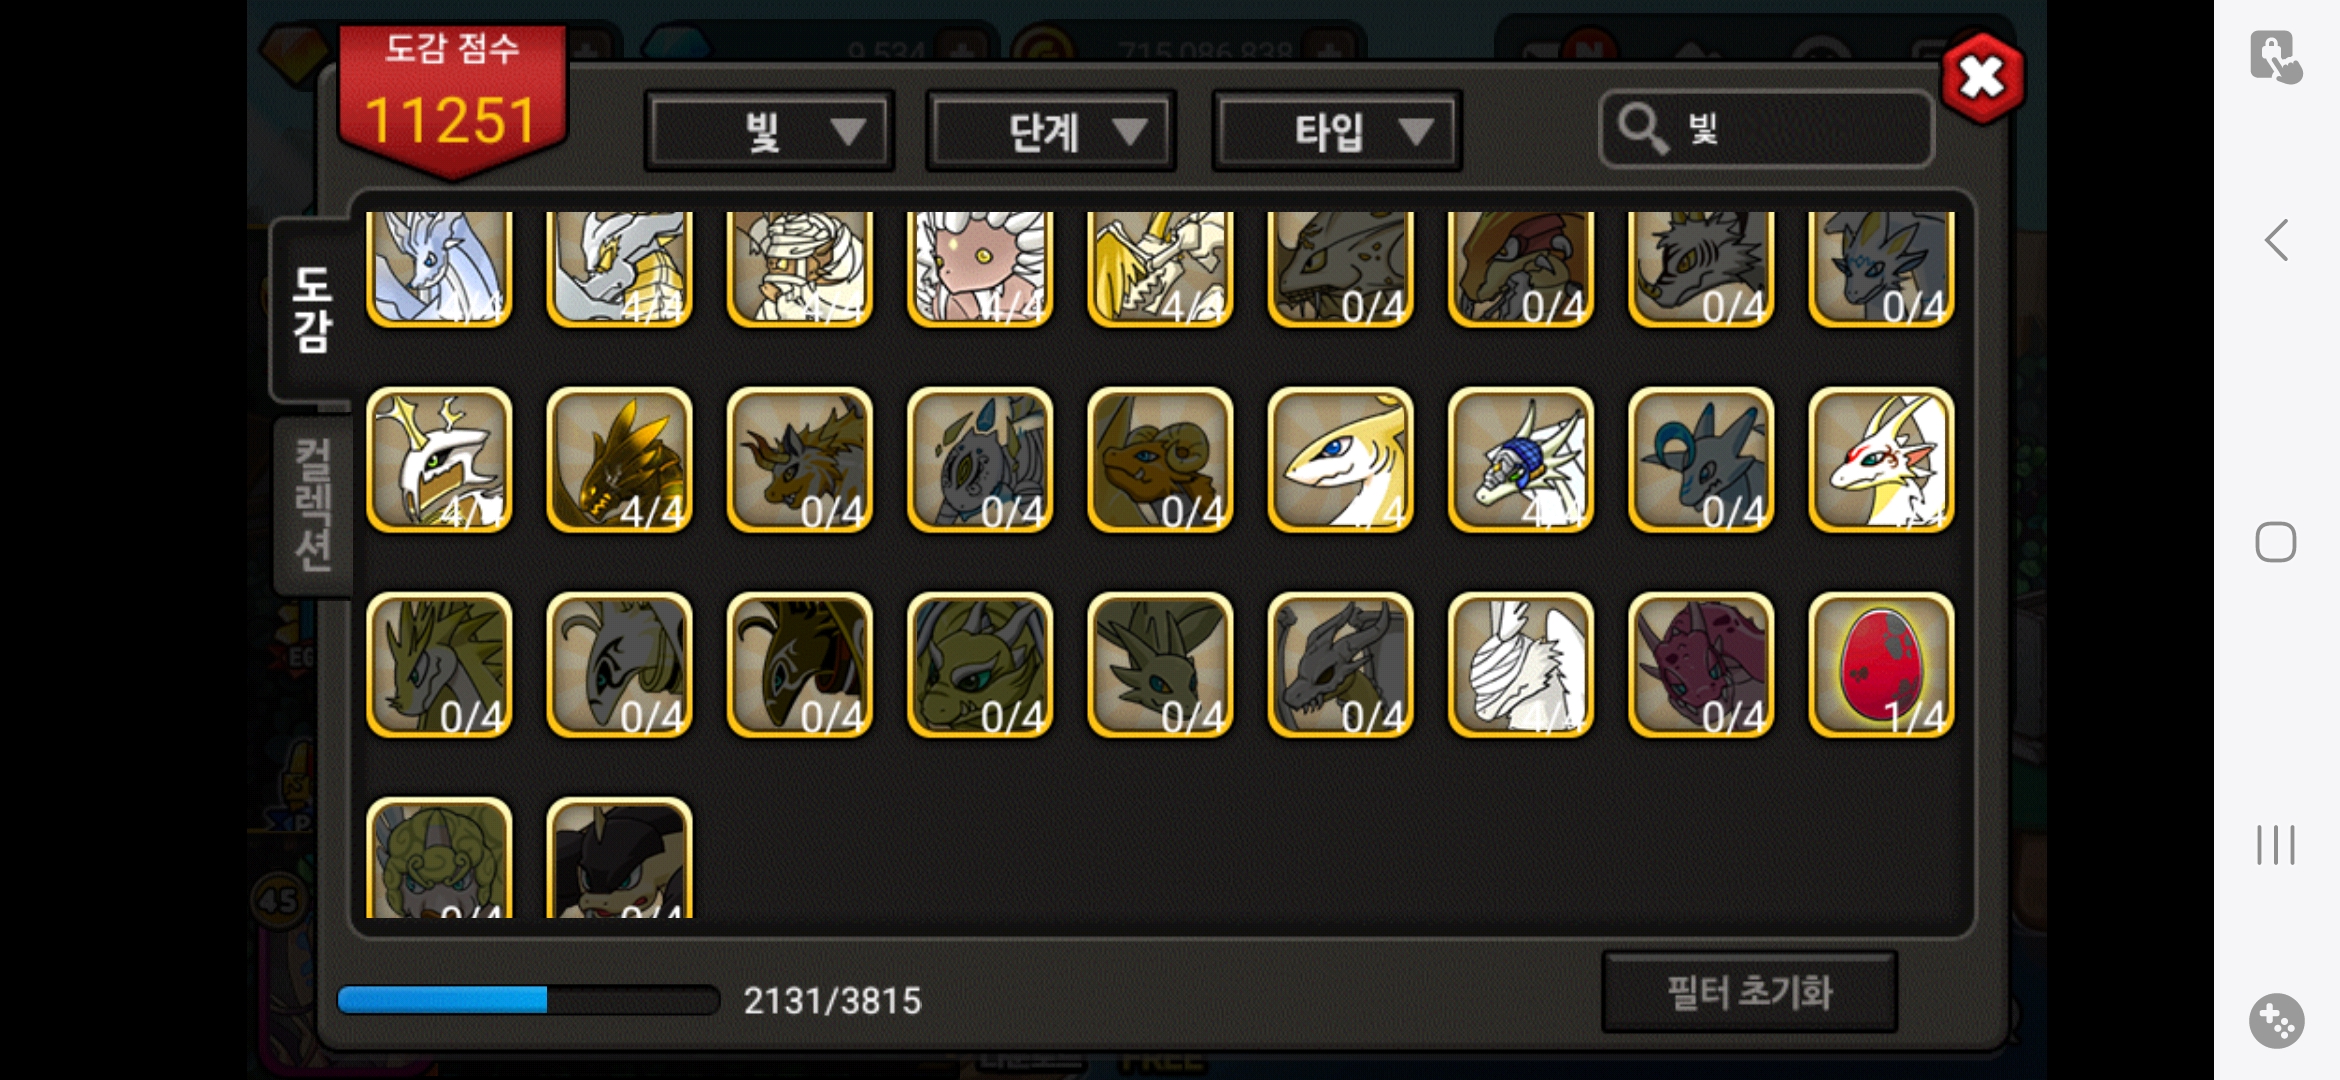Close the dragon encyclopedia window
2340x1080 pixels.
coord(1982,77)
